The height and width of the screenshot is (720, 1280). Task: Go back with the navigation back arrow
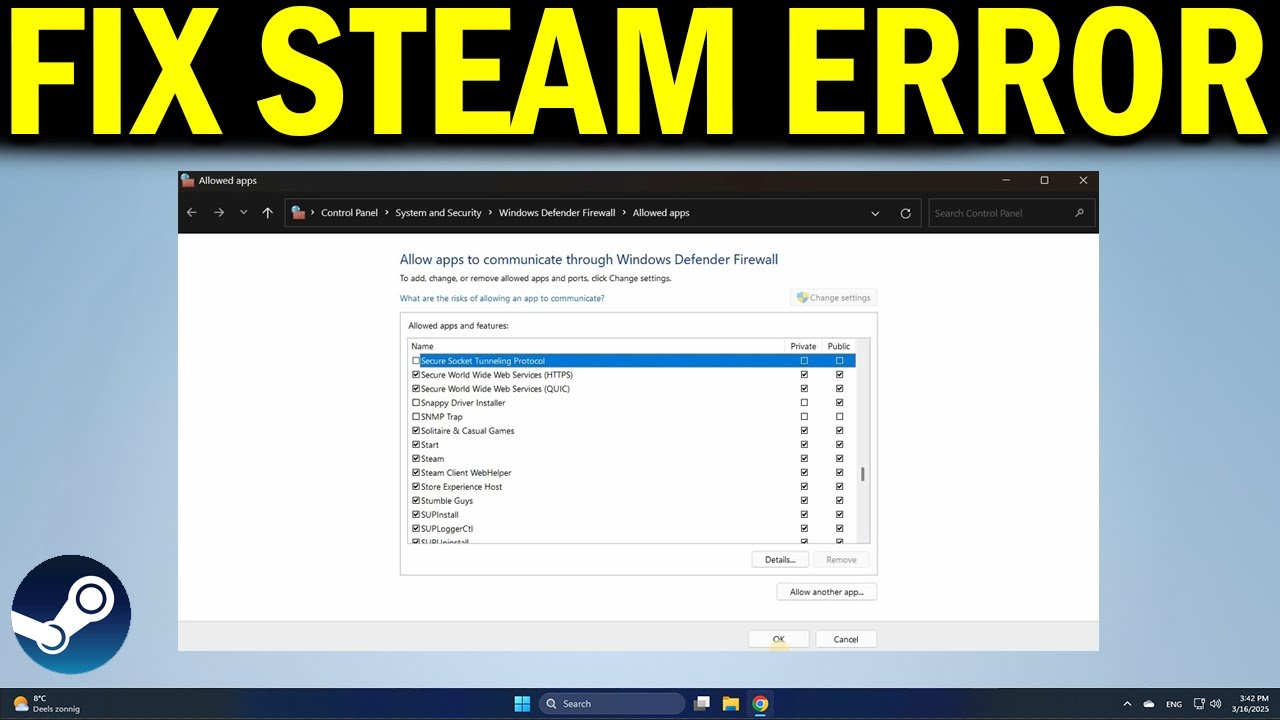pyautogui.click(x=192, y=213)
